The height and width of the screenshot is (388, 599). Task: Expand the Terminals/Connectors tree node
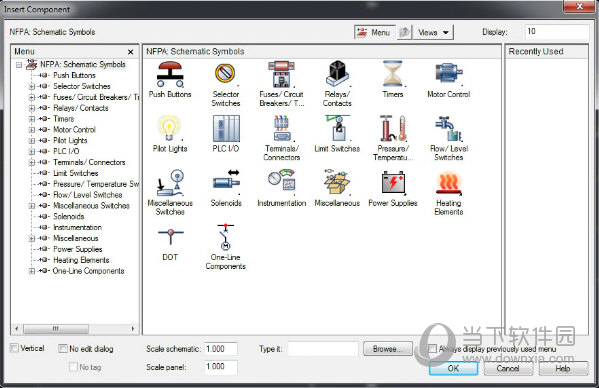pyautogui.click(x=32, y=162)
